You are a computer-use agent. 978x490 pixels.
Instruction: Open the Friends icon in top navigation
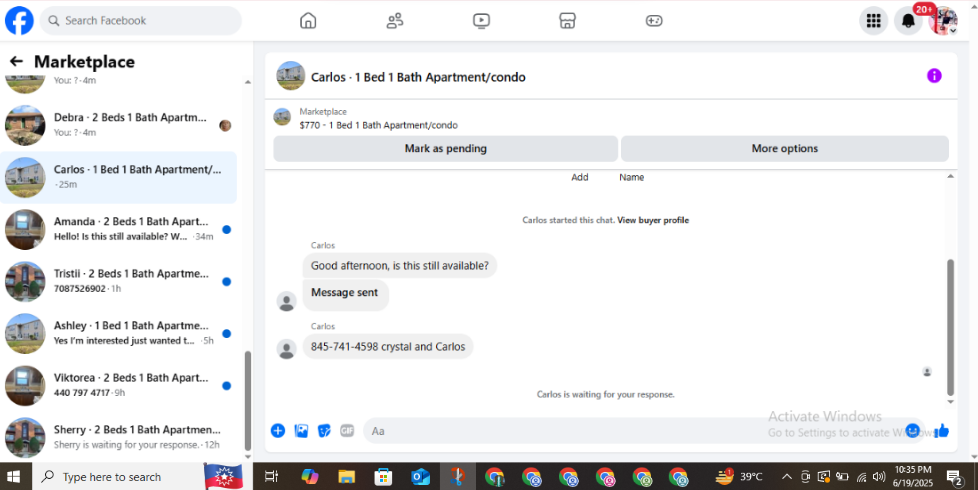click(x=395, y=21)
